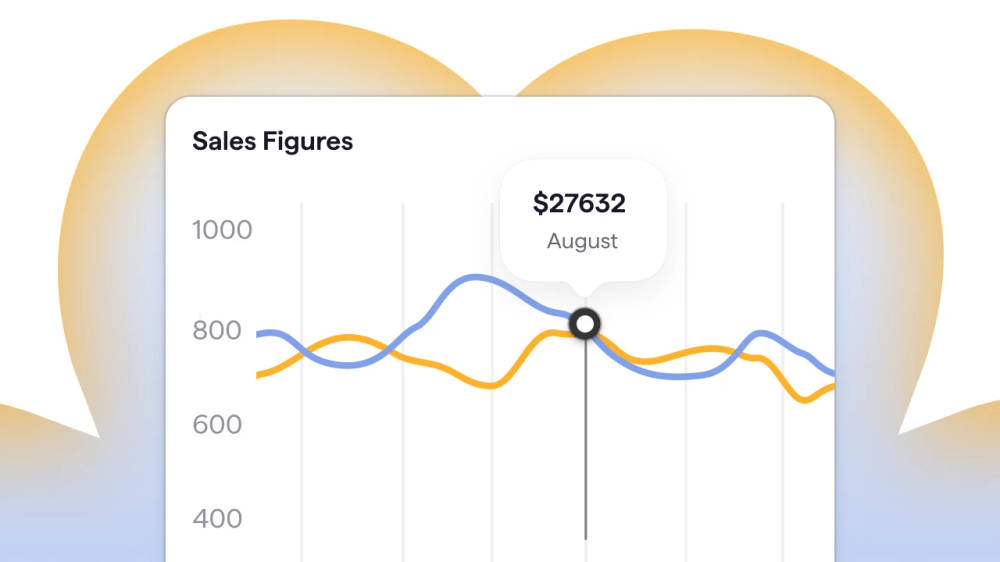This screenshot has width=1000, height=562.
Task: Click the first vertical gridline
Action: [301, 383]
